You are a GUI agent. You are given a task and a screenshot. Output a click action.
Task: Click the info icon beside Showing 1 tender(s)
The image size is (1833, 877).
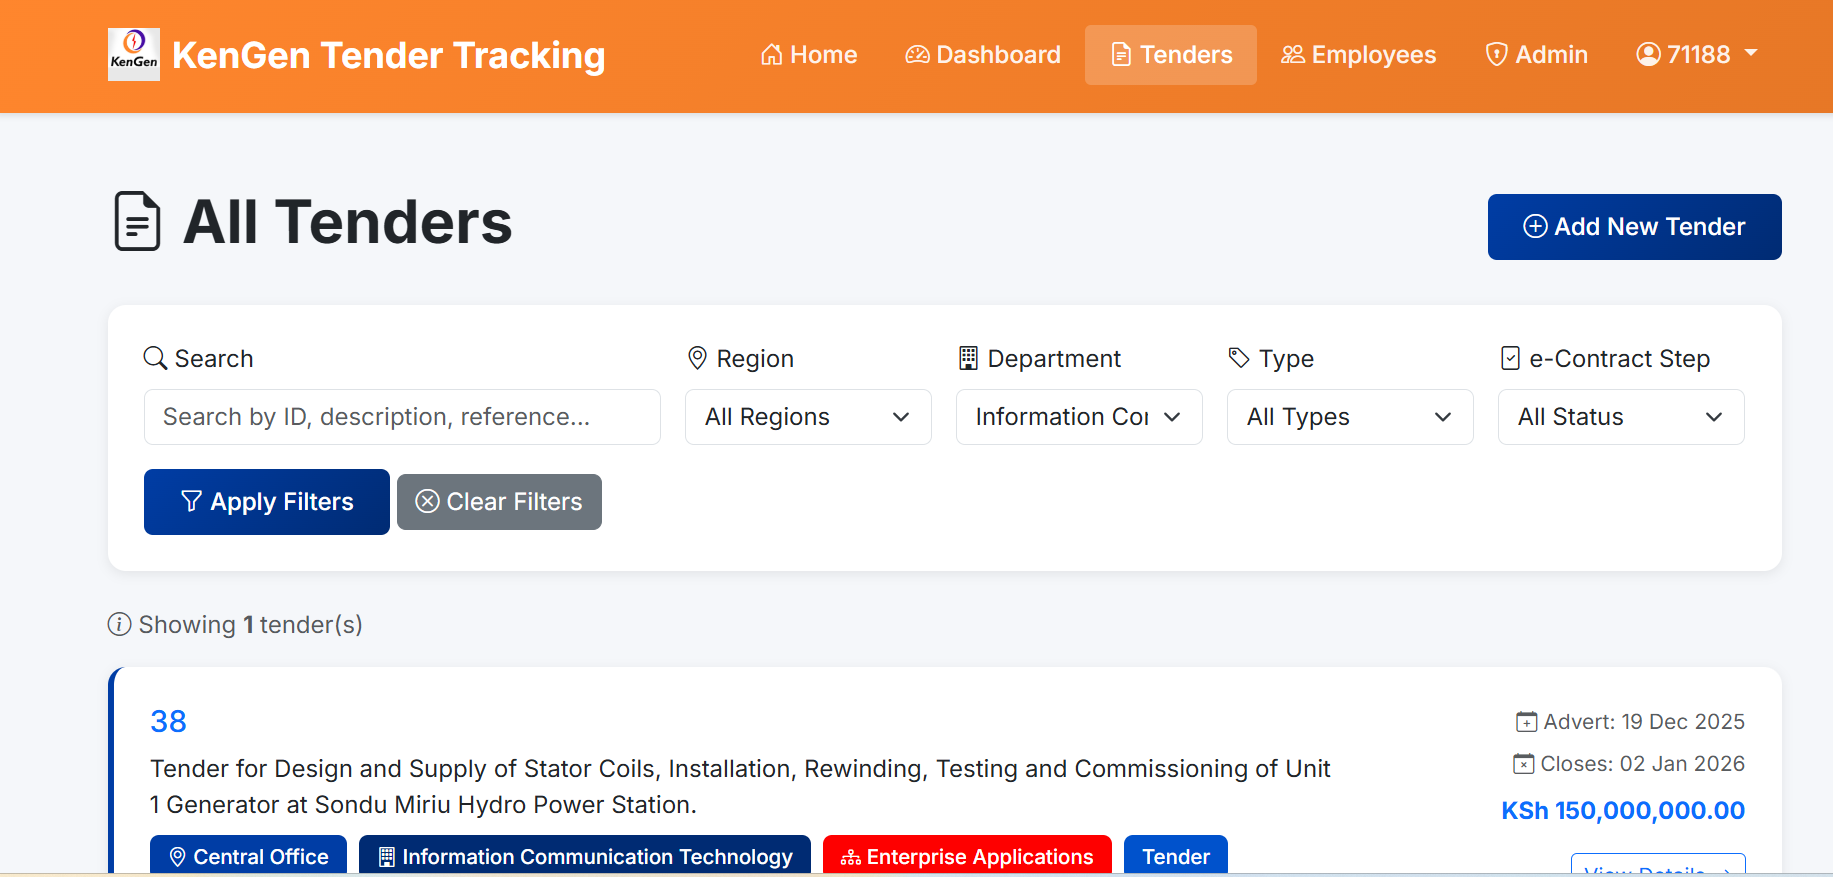click(119, 625)
